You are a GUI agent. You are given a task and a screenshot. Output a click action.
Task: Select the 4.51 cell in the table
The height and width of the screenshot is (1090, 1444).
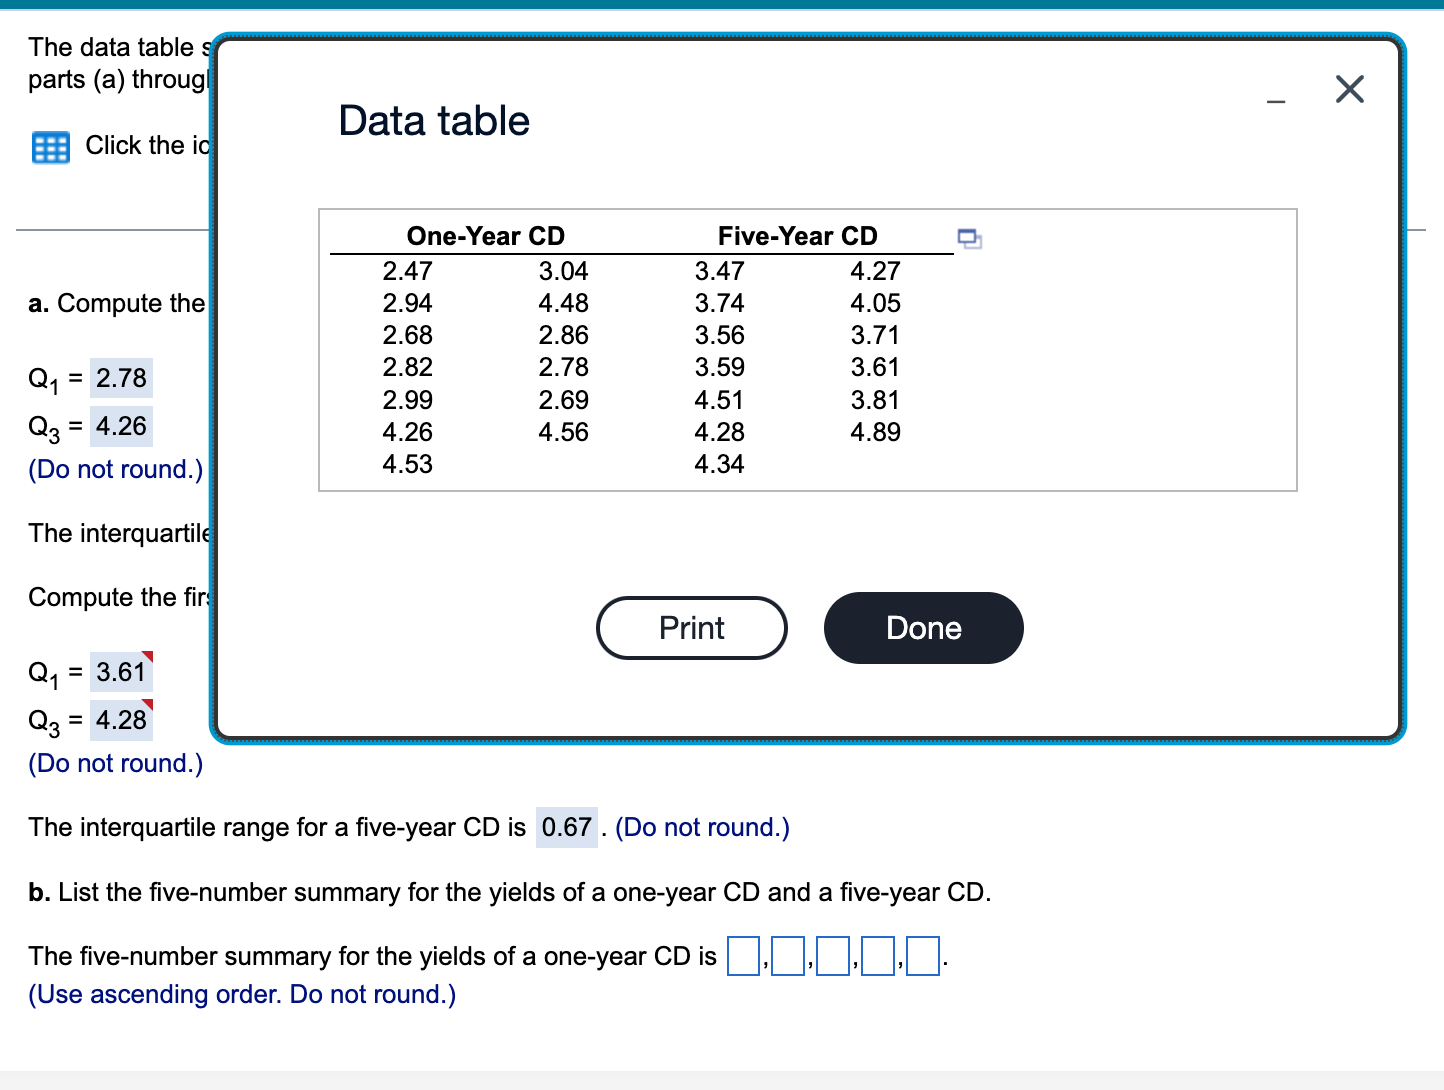coord(720,400)
